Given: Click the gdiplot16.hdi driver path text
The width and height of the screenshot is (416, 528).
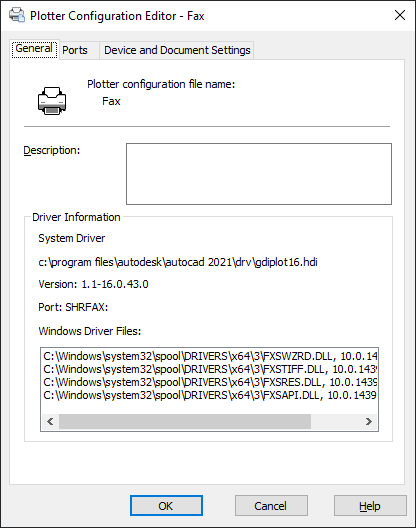Looking at the screenshot, I should [x=178, y=262].
